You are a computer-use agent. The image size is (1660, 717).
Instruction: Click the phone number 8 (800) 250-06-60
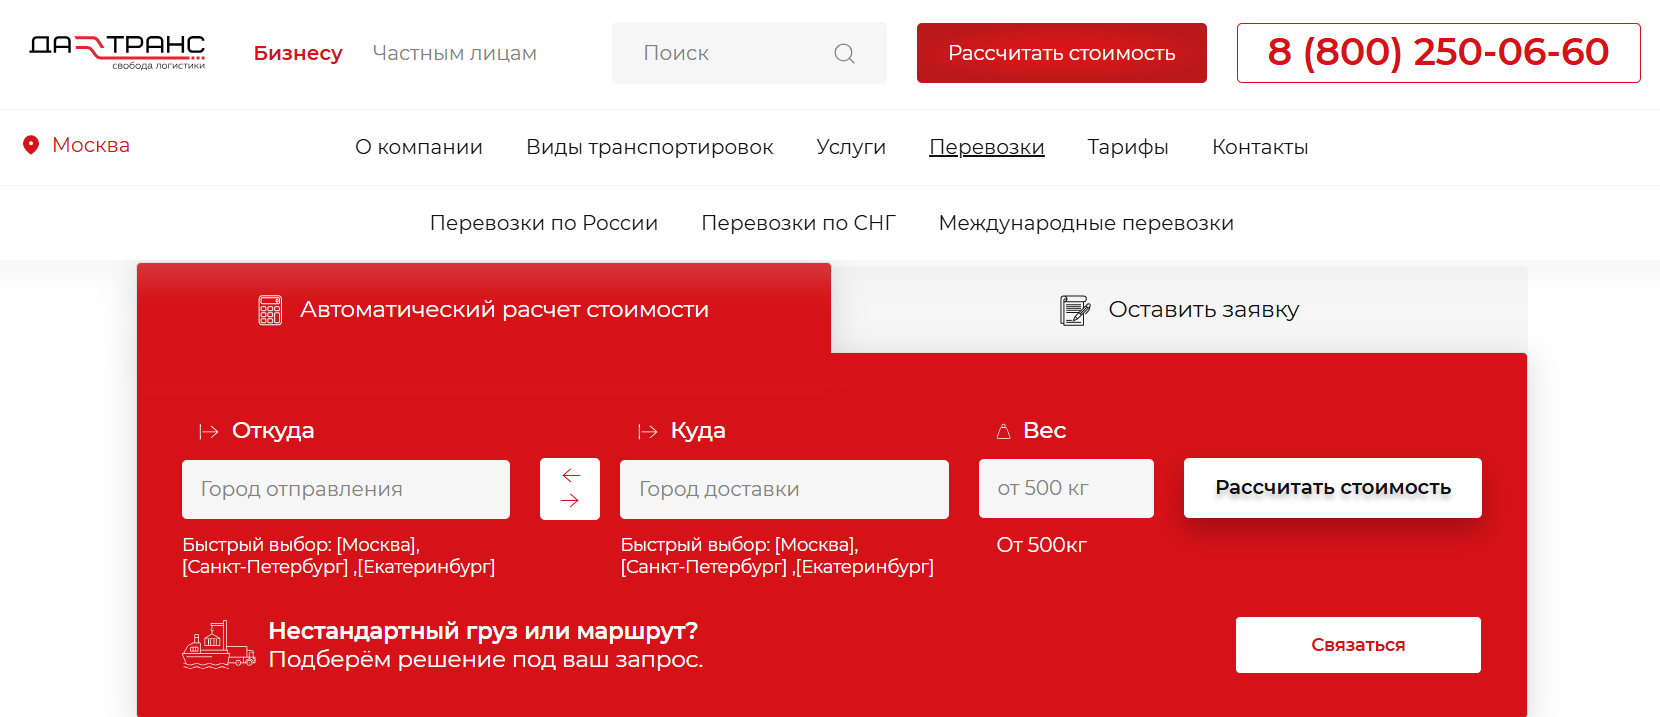pos(1438,53)
